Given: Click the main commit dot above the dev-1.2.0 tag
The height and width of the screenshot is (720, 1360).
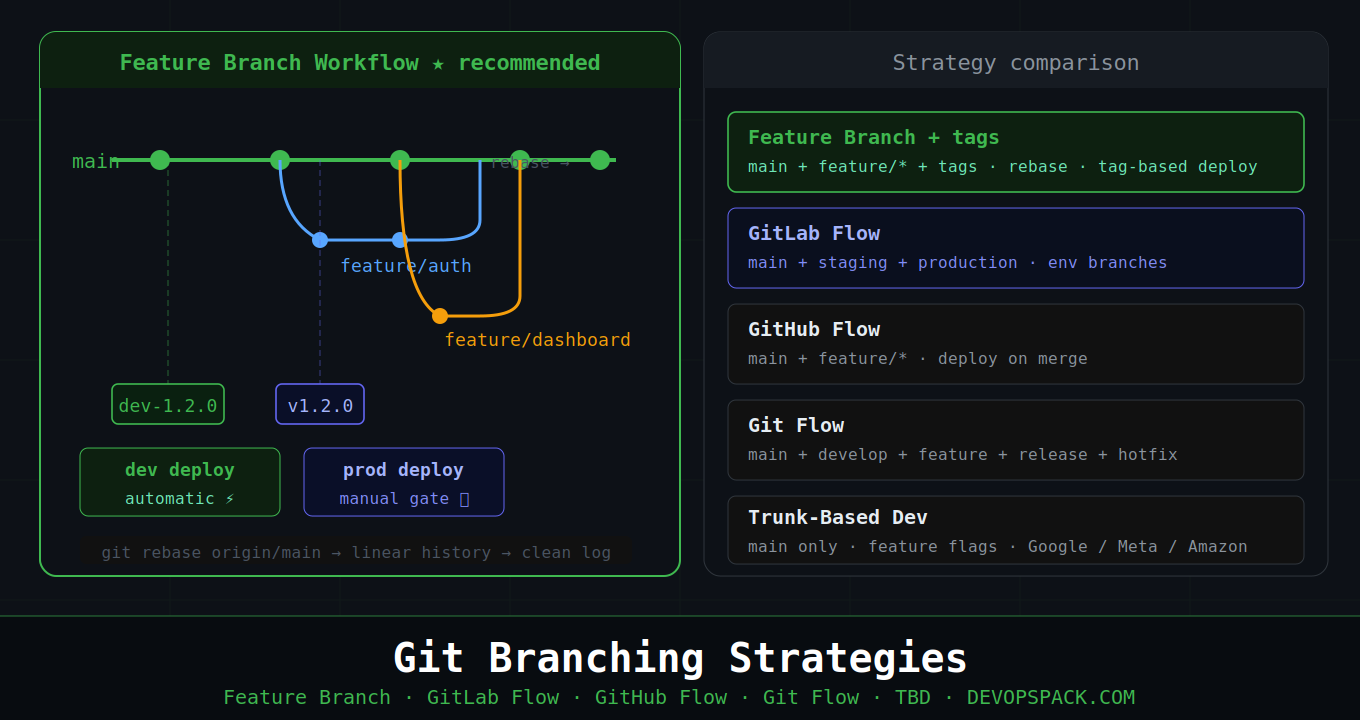Looking at the screenshot, I should click(x=160, y=160).
